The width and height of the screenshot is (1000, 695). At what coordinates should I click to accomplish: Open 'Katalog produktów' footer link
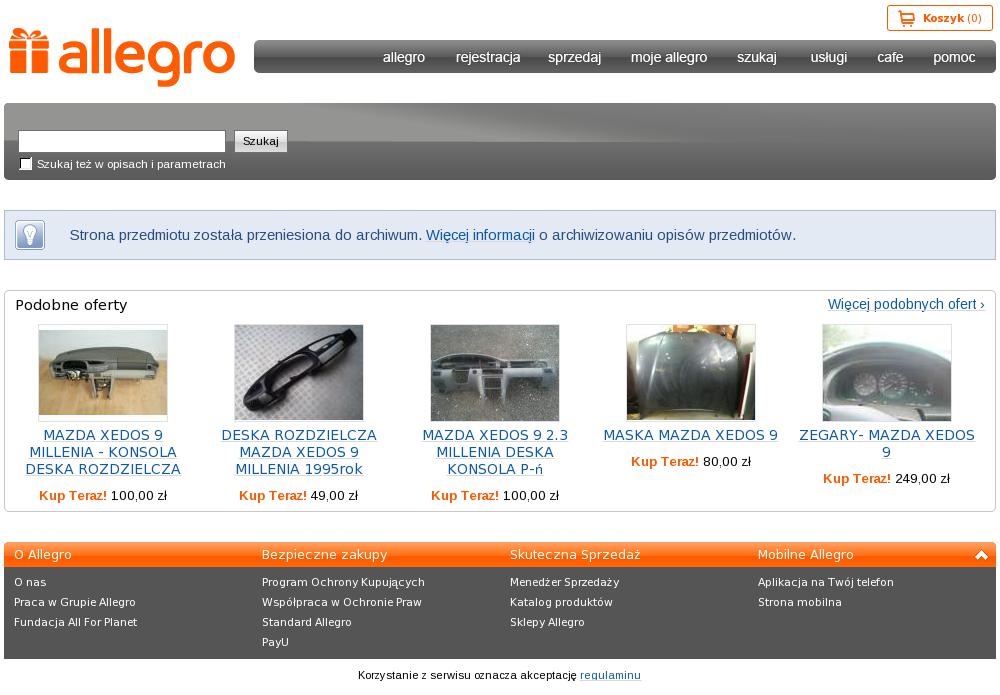click(561, 602)
